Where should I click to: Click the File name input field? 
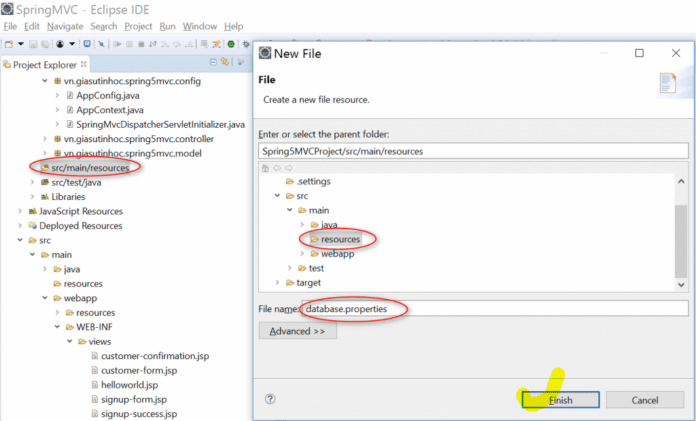coord(495,309)
